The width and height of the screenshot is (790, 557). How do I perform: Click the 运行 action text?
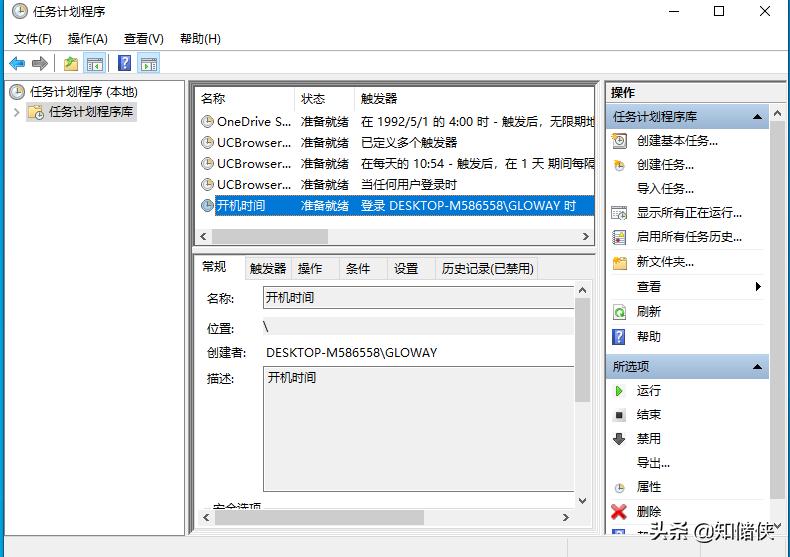click(x=648, y=390)
